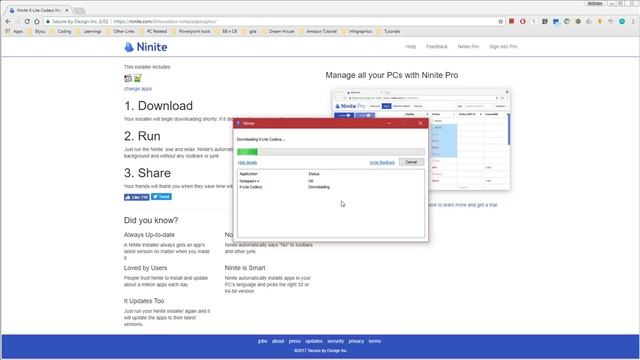Bookmark this page with the star icon
Screen dimensions: 640x360
[x=500, y=21]
